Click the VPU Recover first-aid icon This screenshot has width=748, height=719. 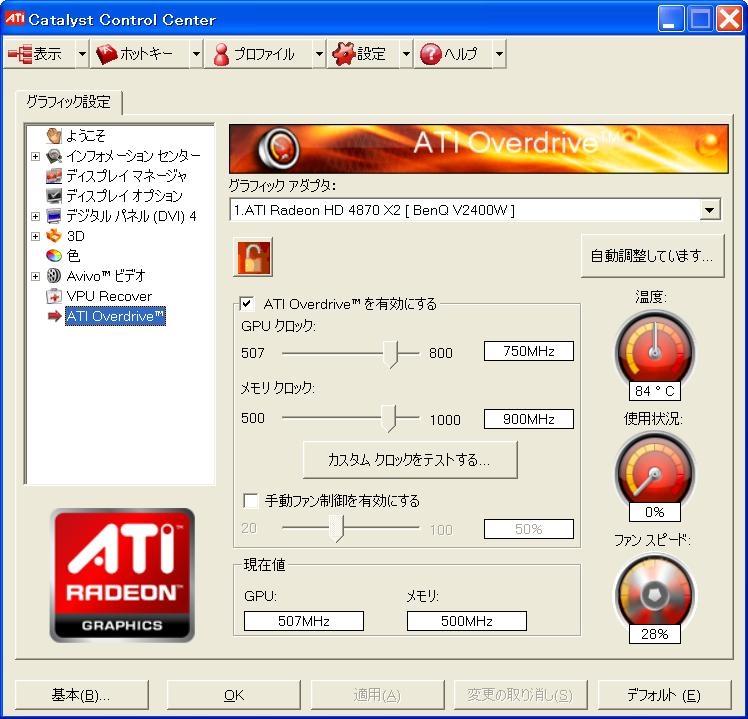(x=54, y=296)
